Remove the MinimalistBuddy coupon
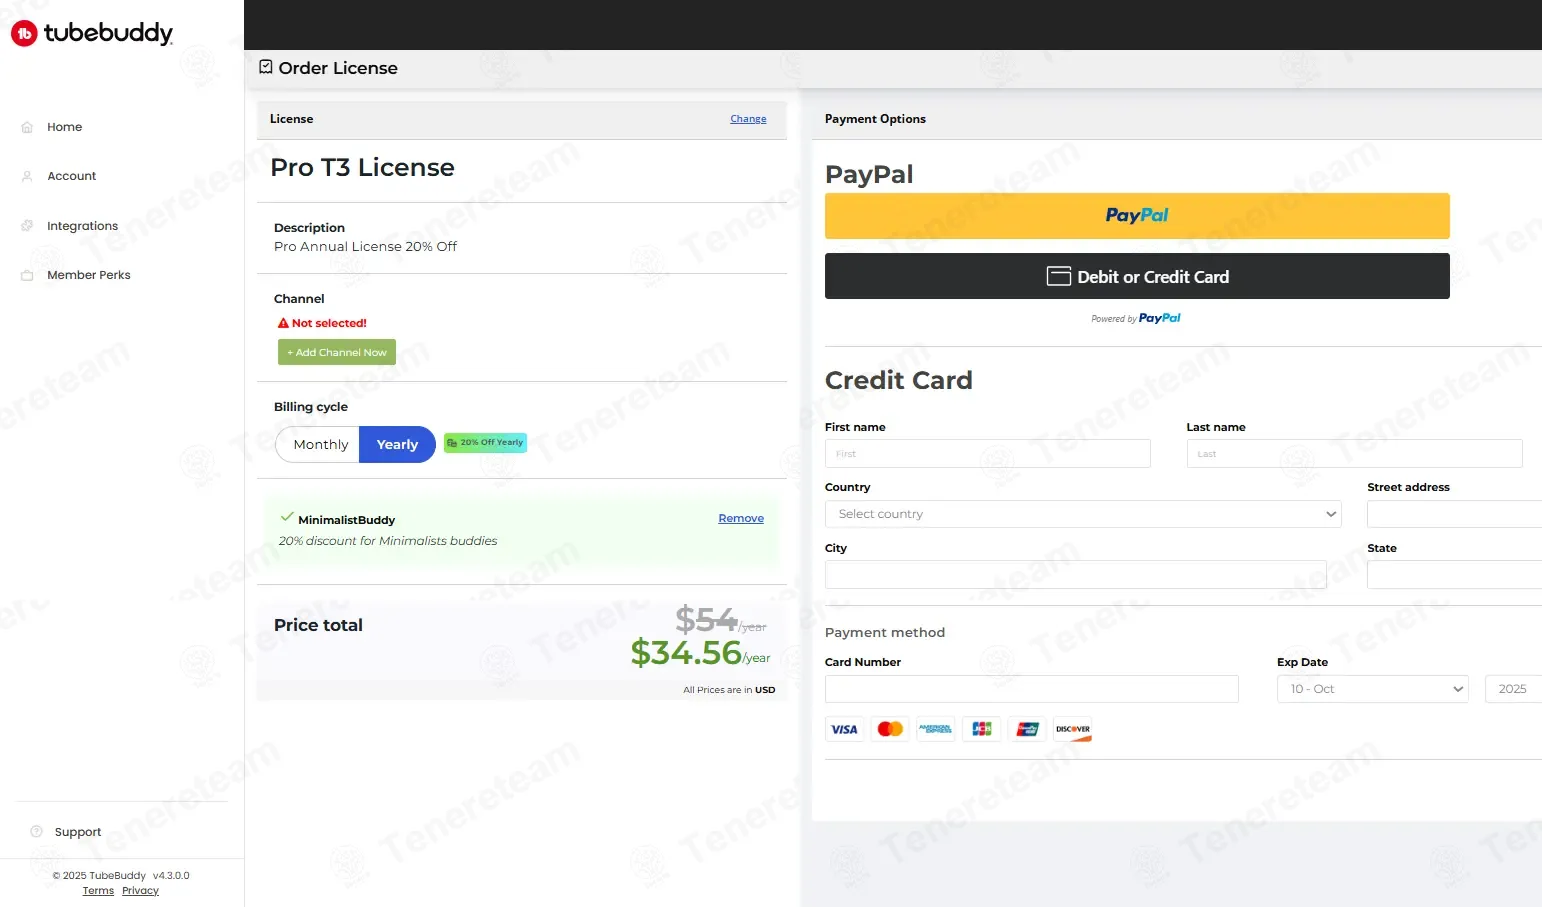Image resolution: width=1542 pixels, height=907 pixels. tap(741, 518)
